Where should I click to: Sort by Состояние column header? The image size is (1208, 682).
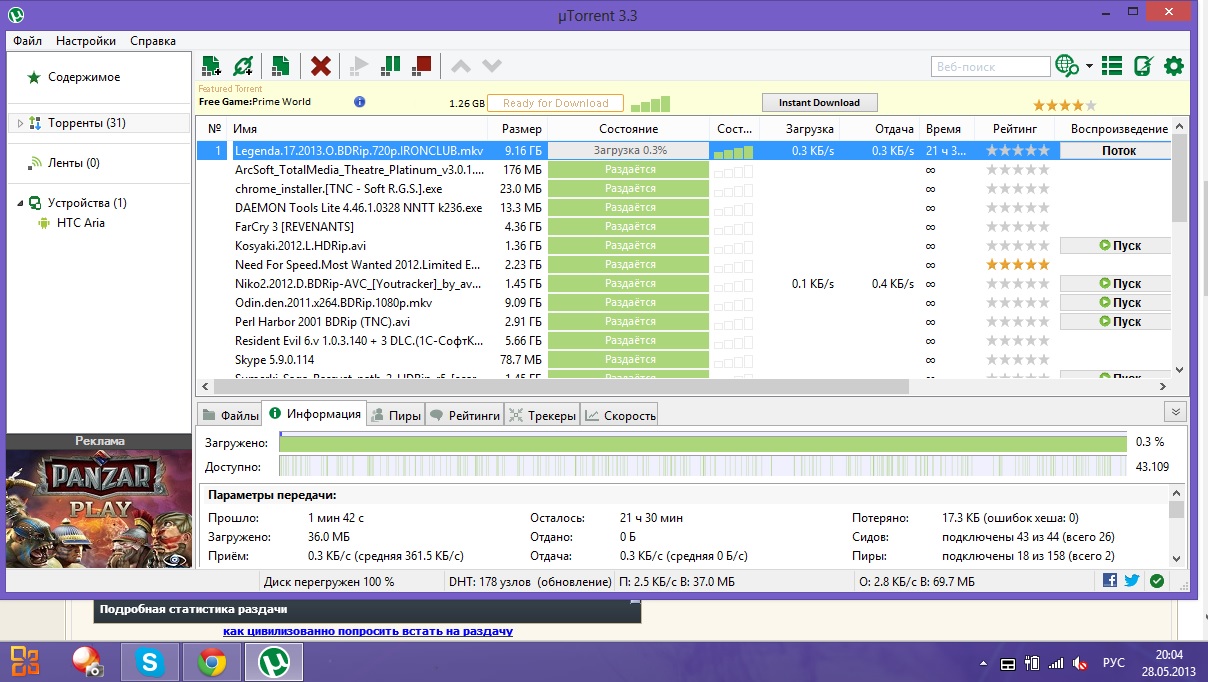pos(629,129)
